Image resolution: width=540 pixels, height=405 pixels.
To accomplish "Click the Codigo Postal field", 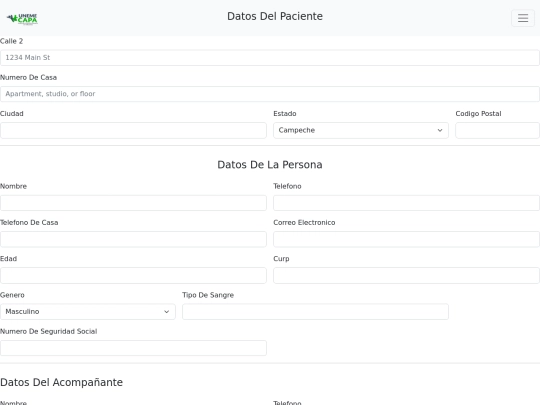I will [497, 130].
